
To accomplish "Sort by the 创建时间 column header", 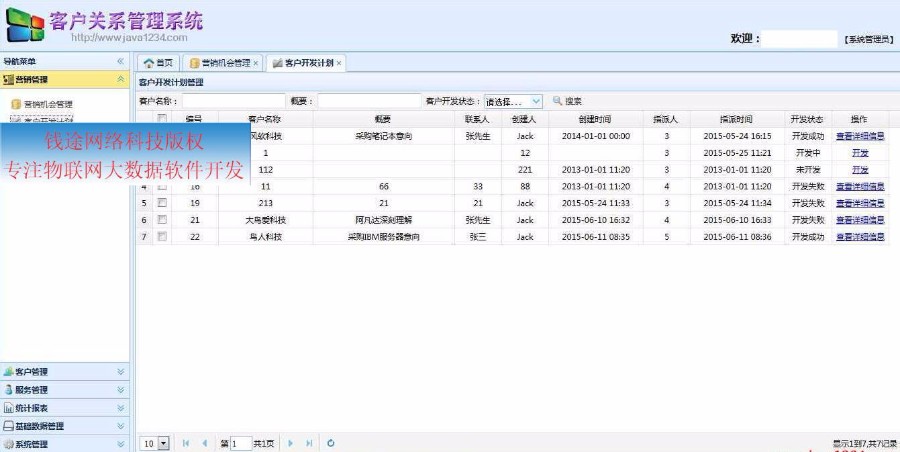I will 595,119.
